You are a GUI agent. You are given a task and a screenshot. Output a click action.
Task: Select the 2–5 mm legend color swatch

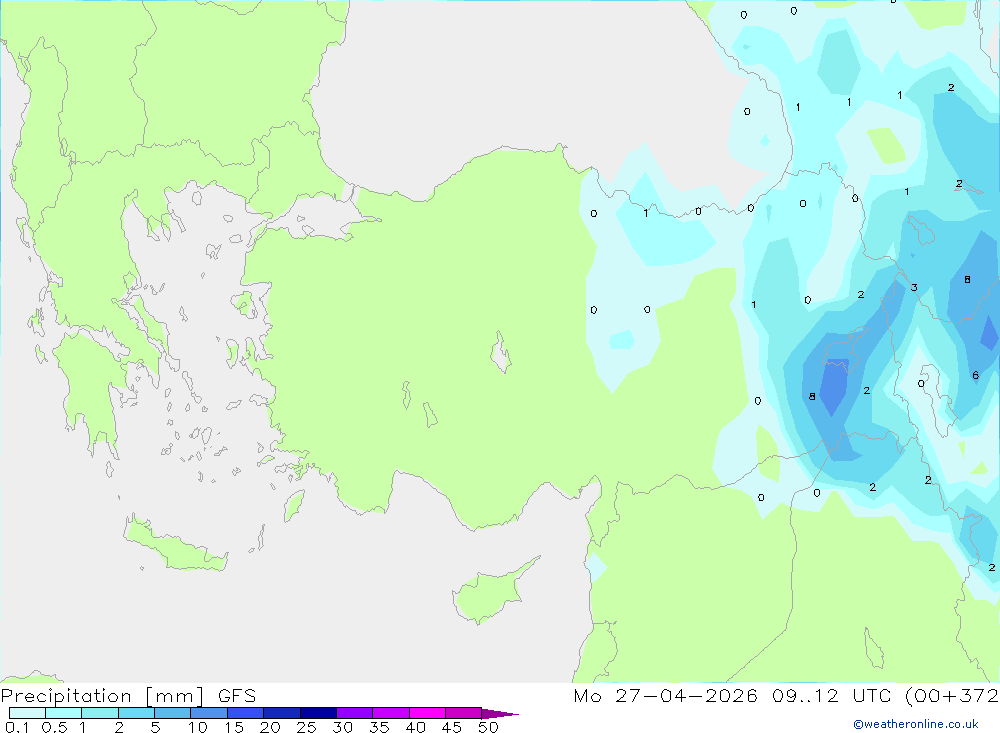(136, 713)
